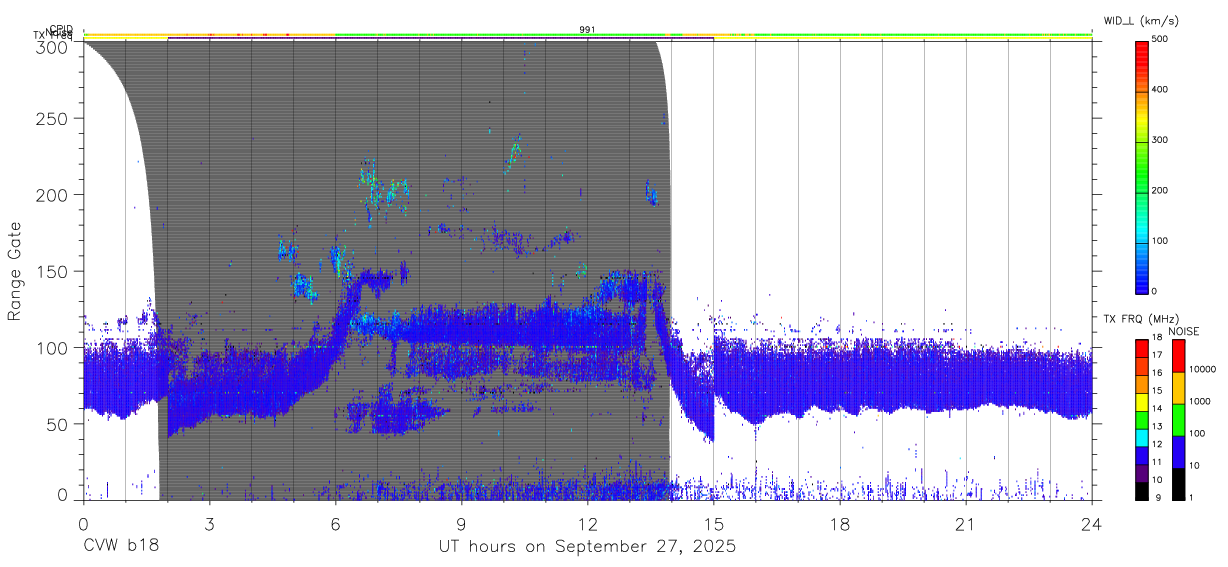Click the 6 hour tick on the UT axis

coord(335,523)
